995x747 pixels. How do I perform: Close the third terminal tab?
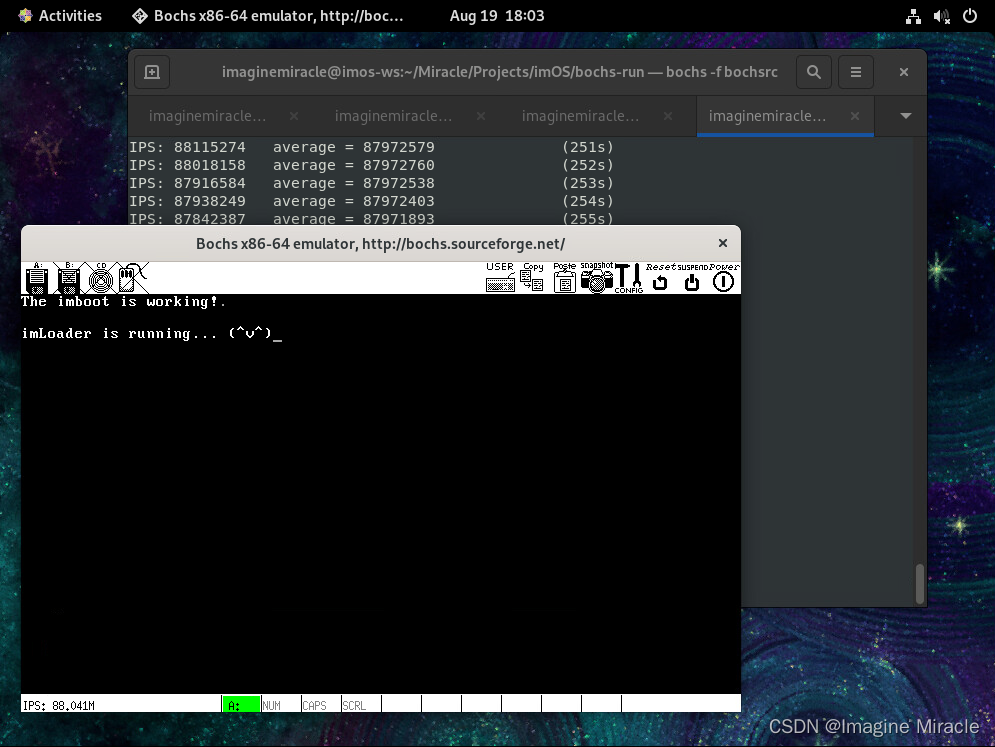click(668, 116)
